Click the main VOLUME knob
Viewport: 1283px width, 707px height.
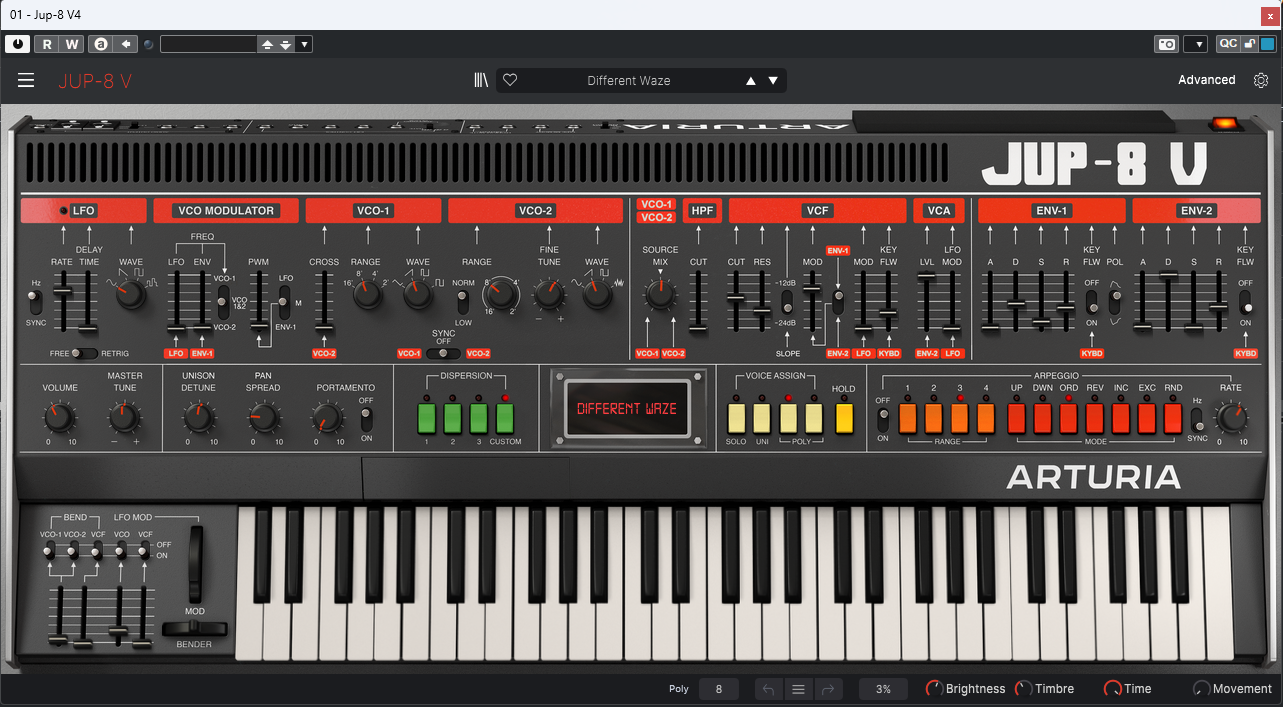pos(60,416)
